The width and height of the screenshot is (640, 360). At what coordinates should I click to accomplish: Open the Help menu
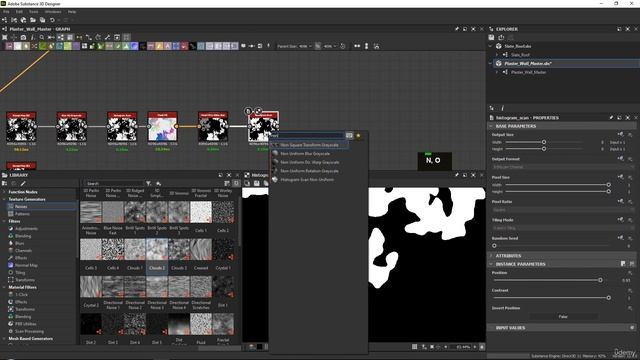72,12
